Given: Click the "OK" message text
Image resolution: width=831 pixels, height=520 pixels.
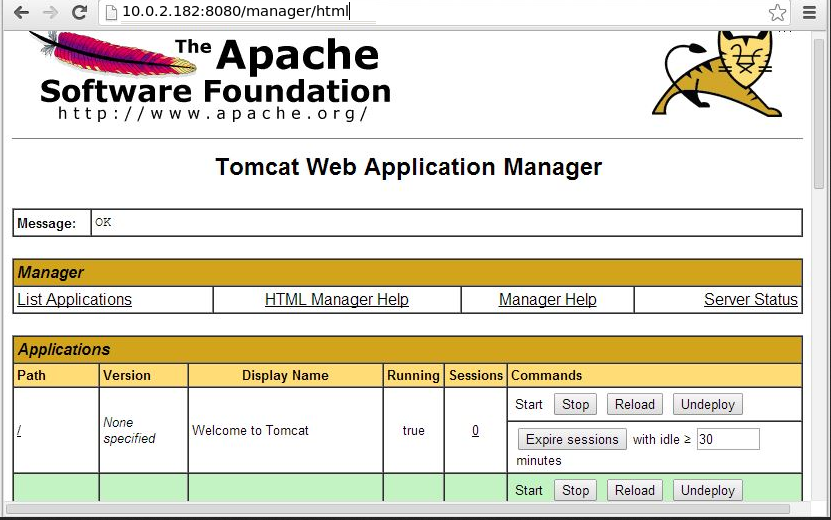Looking at the screenshot, I should [x=103, y=222].
